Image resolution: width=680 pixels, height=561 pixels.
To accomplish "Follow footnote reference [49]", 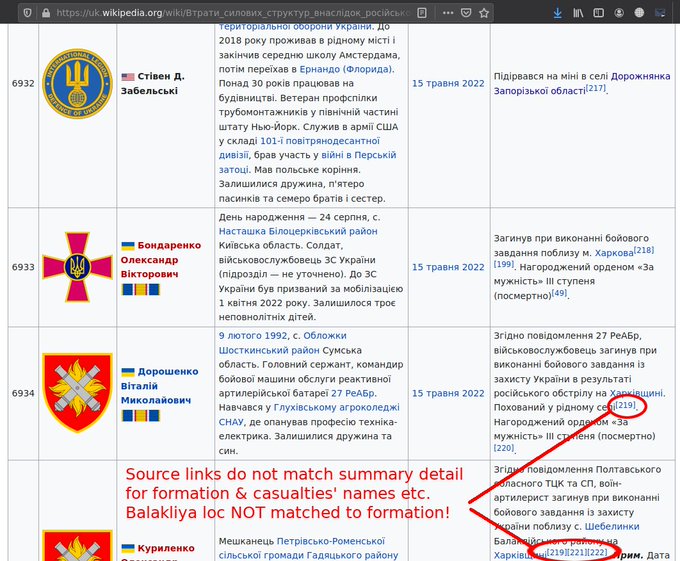I will 559,293.
